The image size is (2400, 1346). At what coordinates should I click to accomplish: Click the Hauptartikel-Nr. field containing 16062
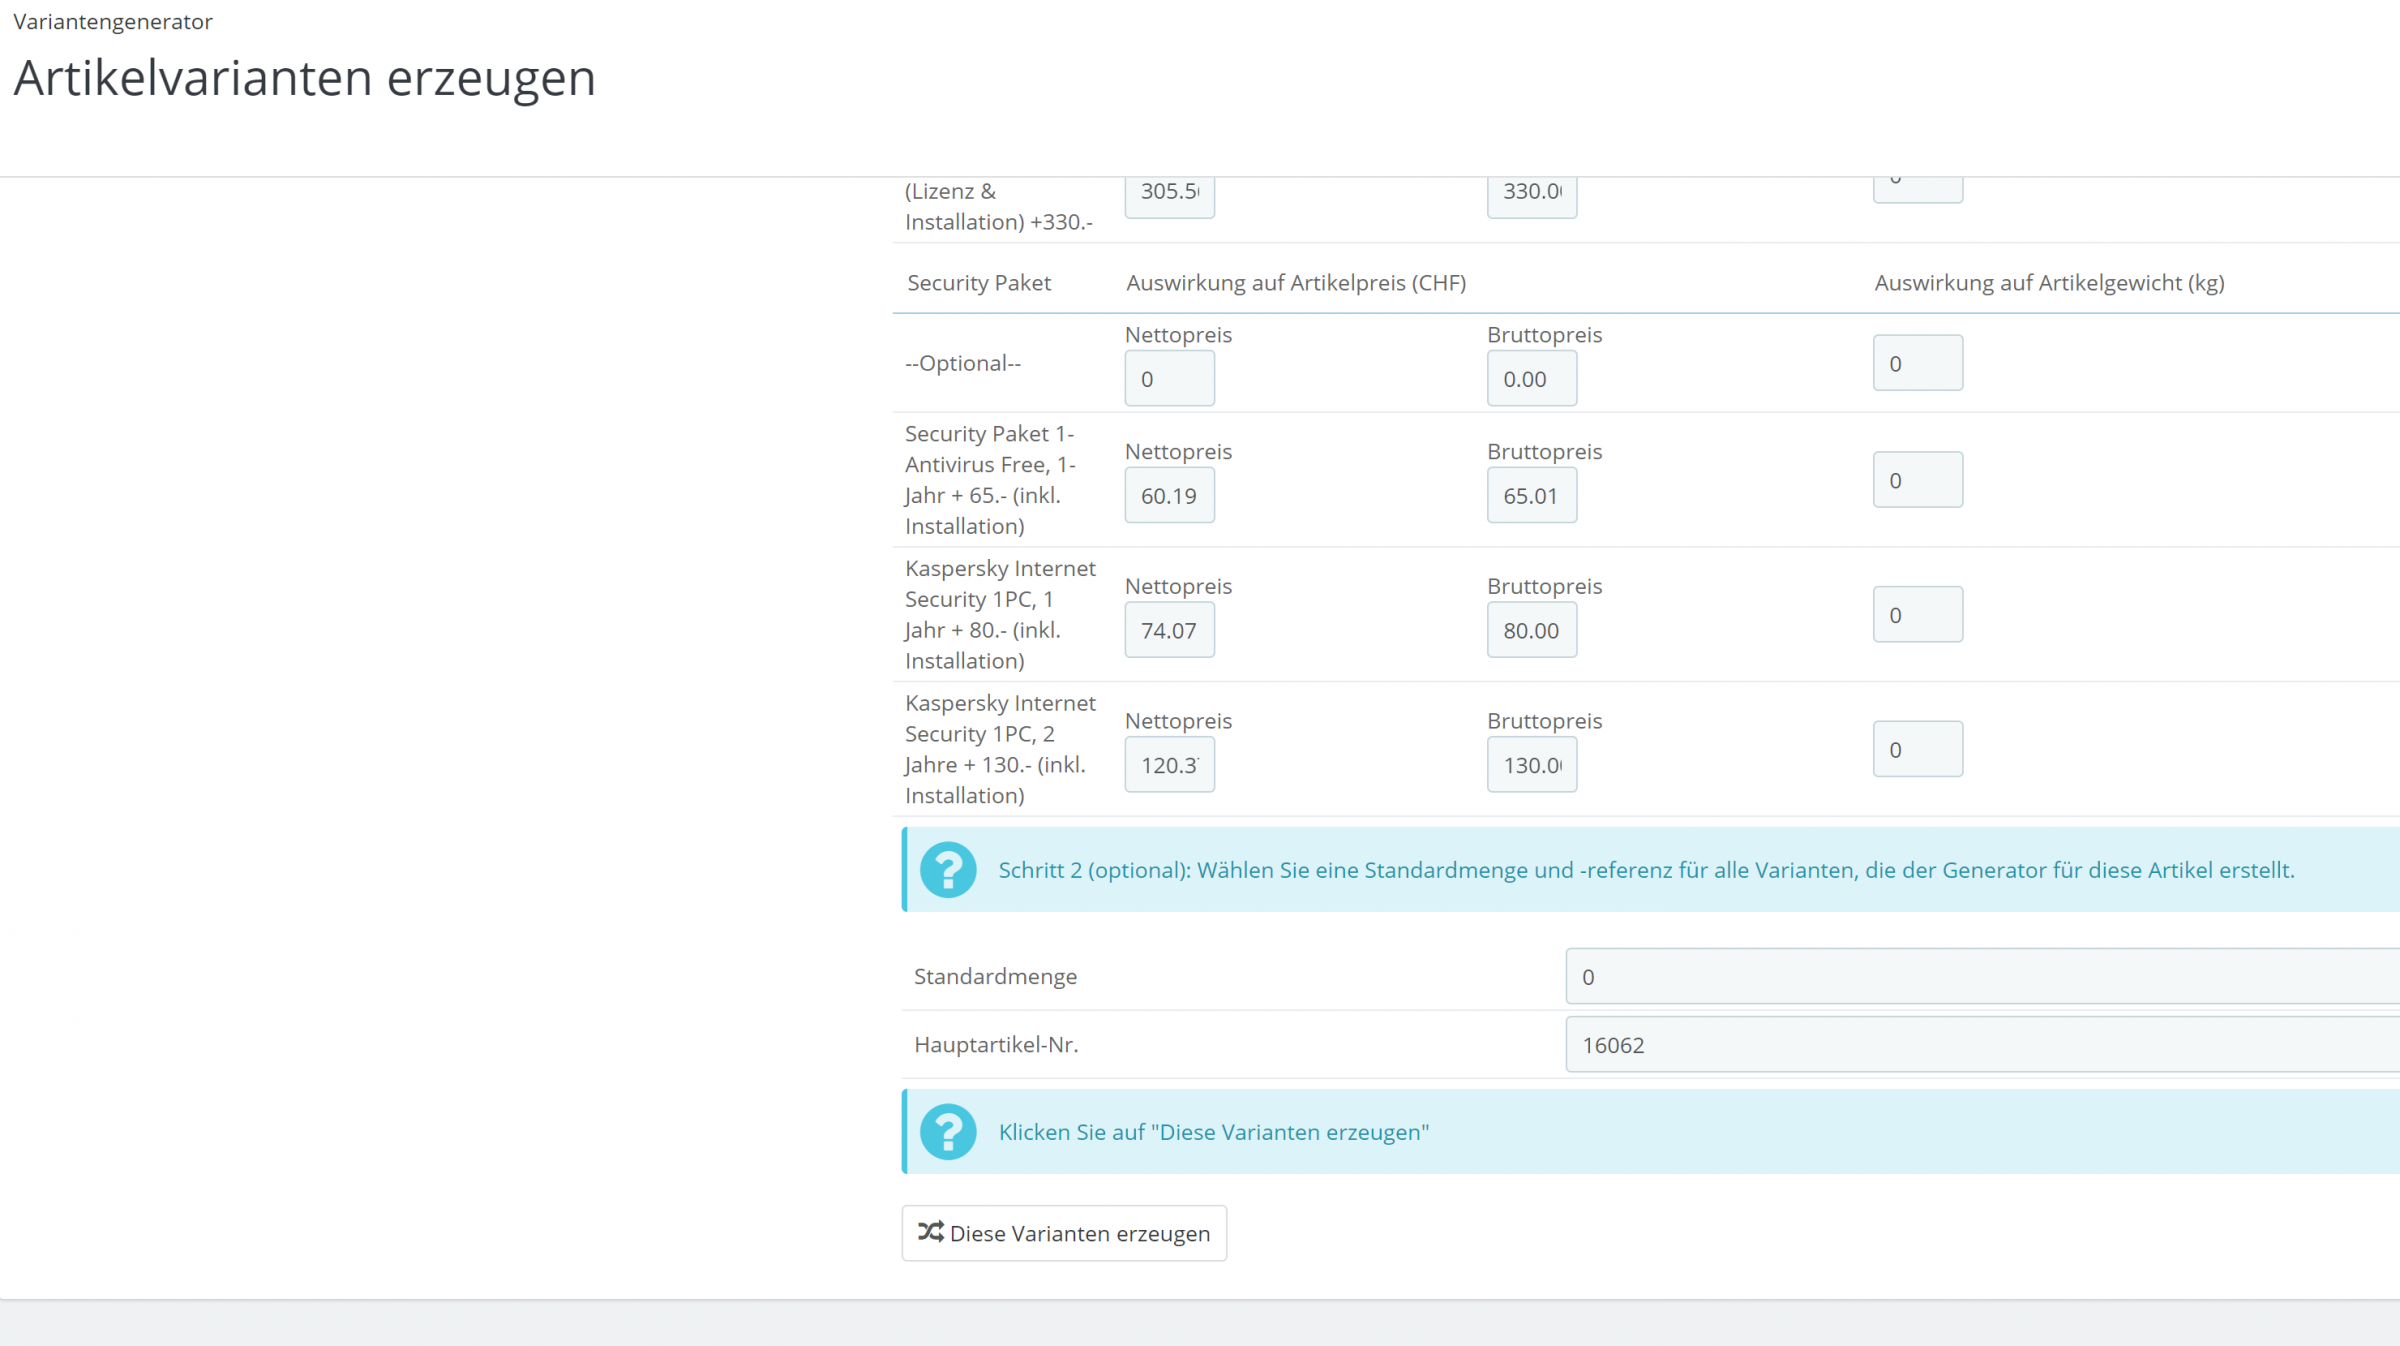(x=1980, y=1044)
